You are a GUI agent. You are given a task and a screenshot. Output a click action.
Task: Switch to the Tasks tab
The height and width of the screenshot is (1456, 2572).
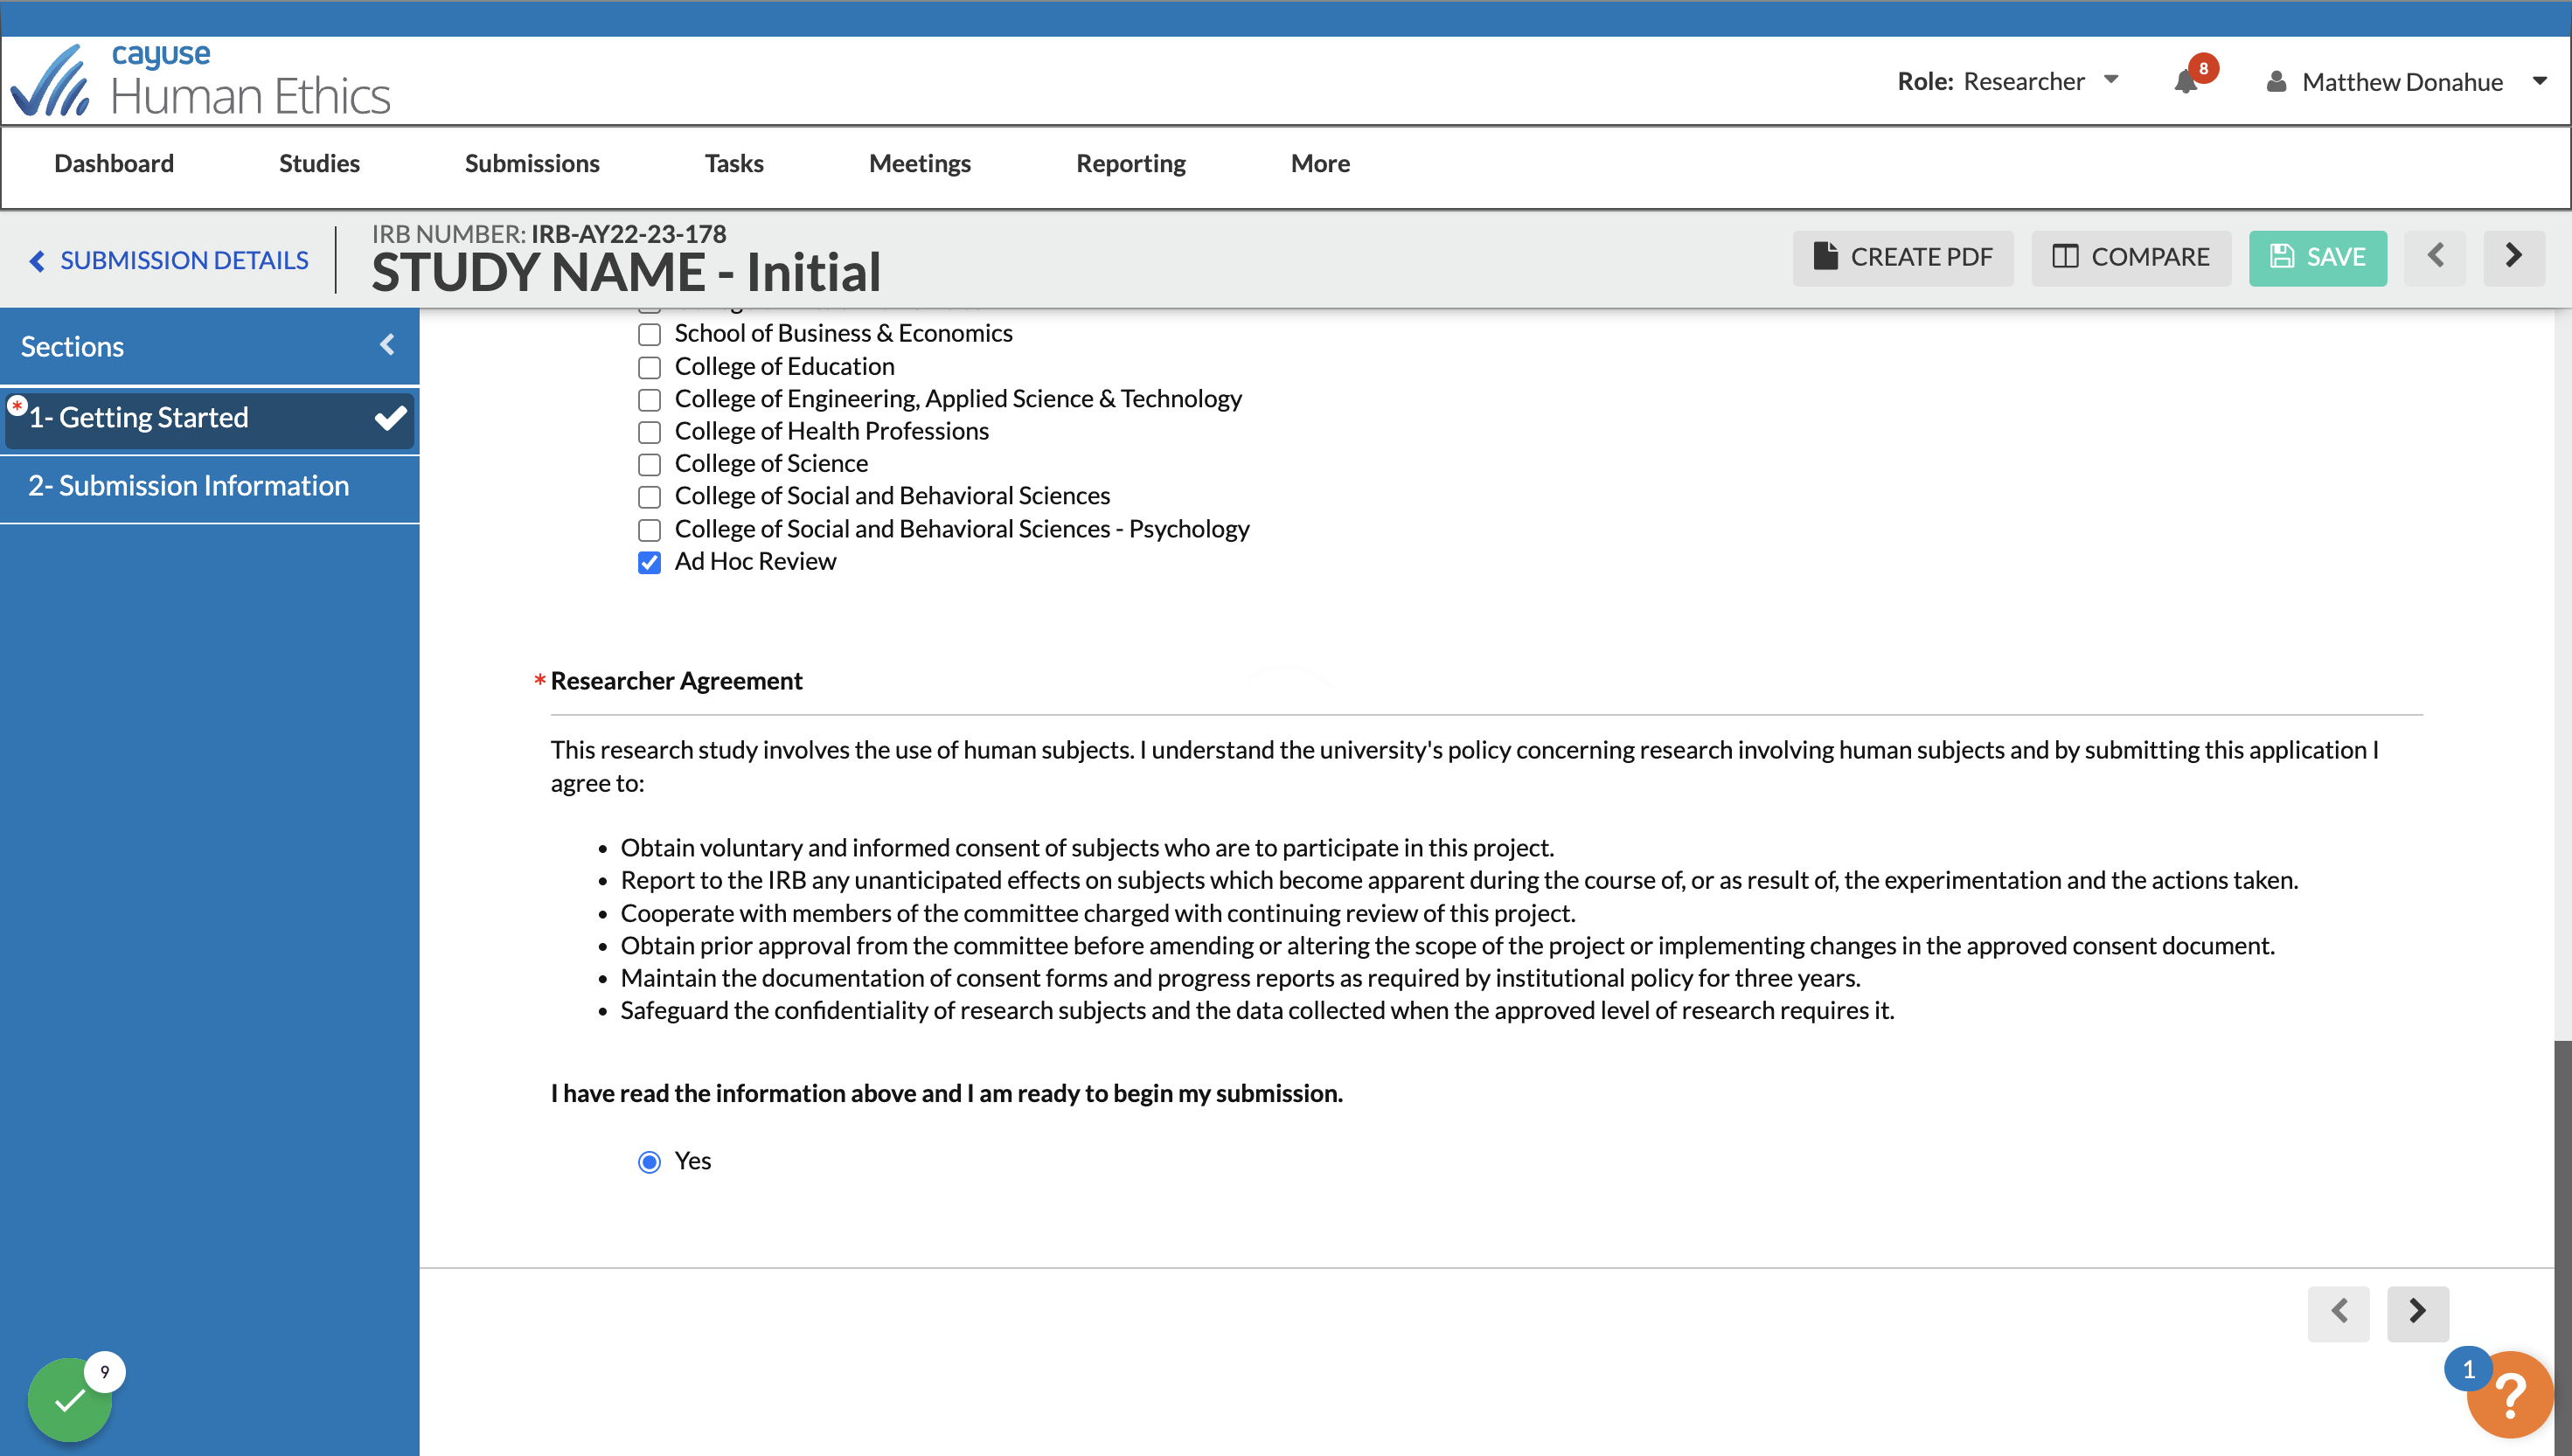pos(734,163)
